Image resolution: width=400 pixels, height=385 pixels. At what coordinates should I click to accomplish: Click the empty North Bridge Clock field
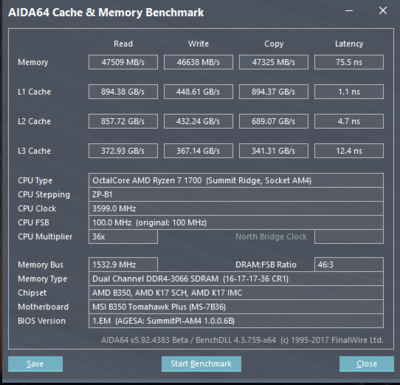pyautogui.click(x=349, y=237)
